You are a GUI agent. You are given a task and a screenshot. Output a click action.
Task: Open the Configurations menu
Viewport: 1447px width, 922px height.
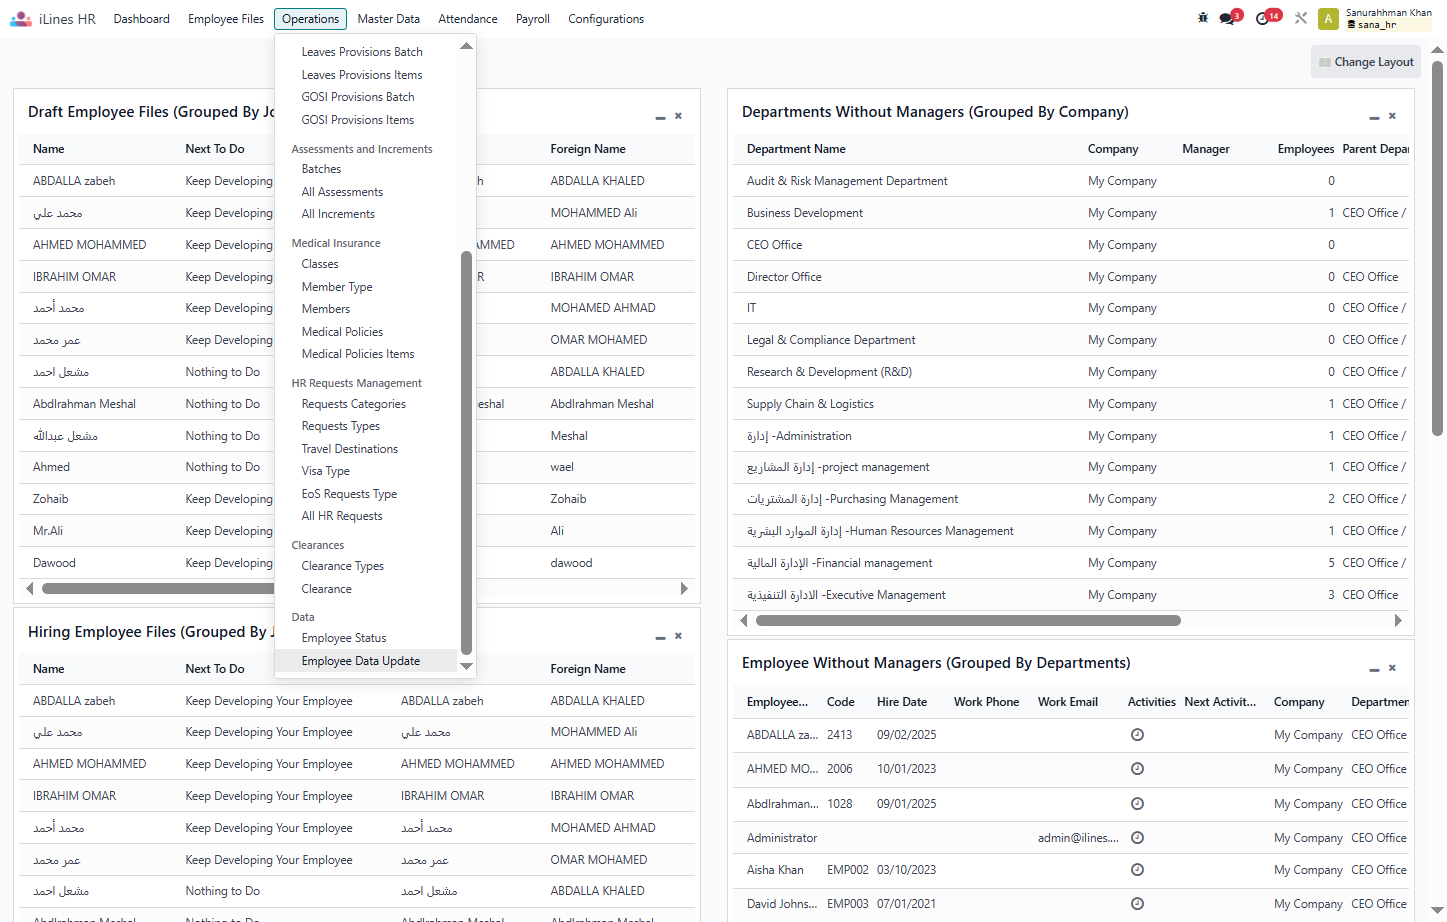[x=606, y=19]
